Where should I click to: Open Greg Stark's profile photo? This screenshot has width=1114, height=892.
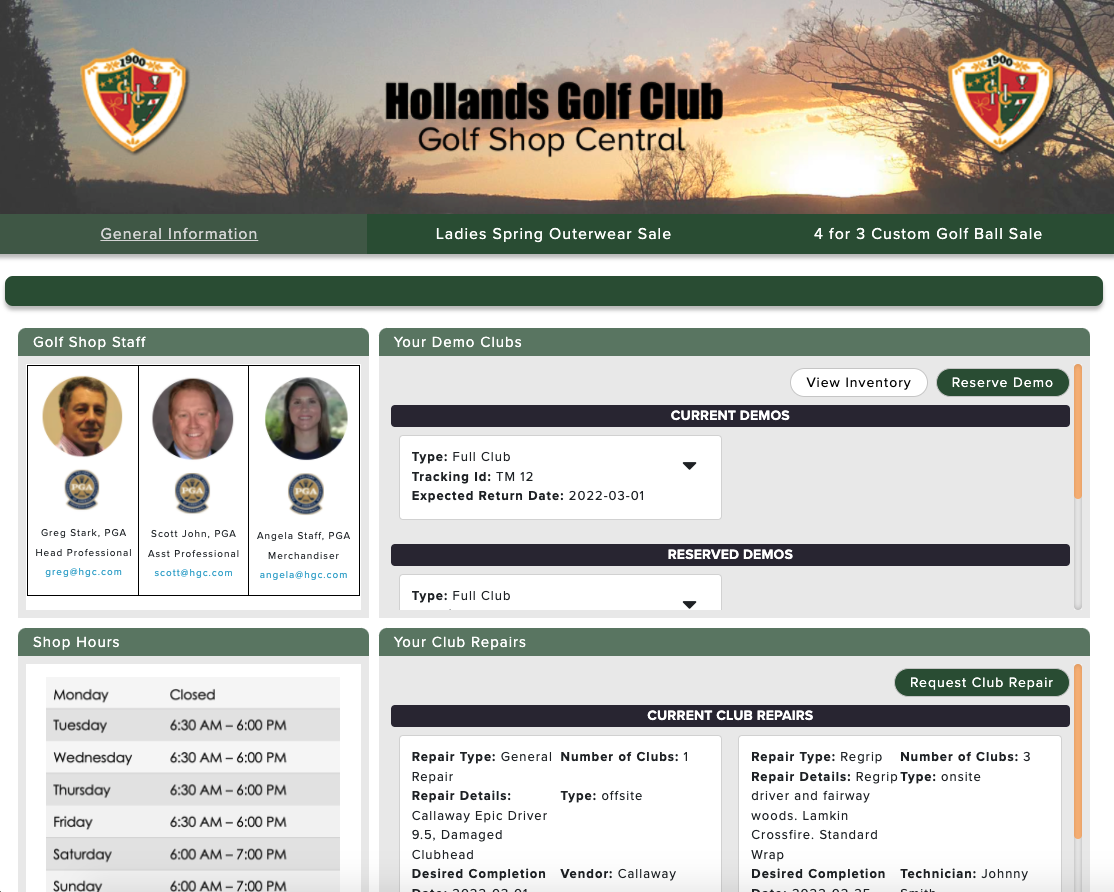coord(82,416)
